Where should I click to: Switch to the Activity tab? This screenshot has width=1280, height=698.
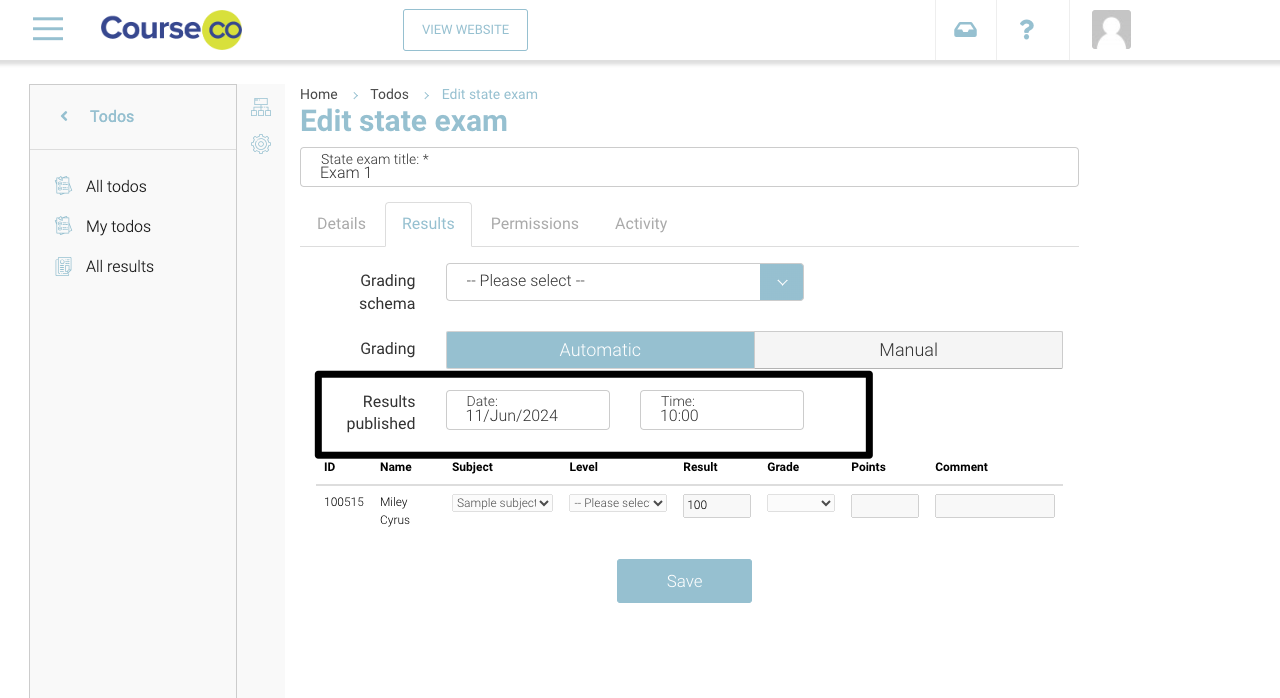(x=641, y=224)
